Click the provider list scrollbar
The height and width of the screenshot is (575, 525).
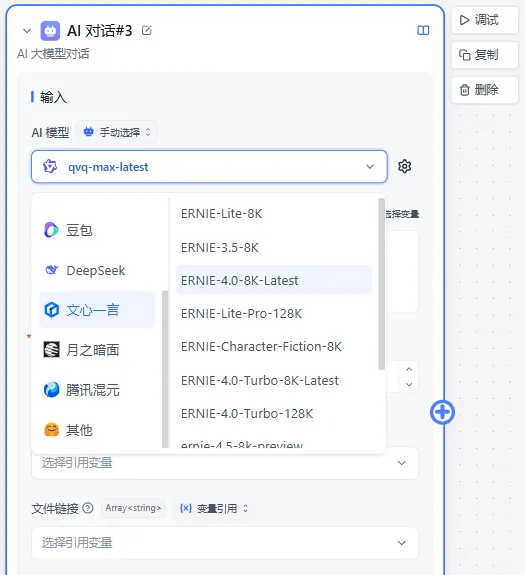[165, 369]
